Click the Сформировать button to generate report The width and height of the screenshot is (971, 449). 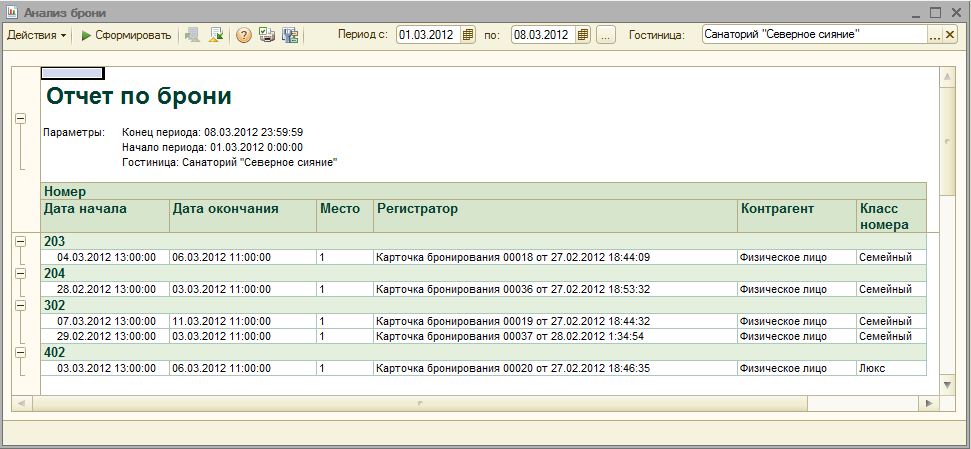(x=126, y=35)
